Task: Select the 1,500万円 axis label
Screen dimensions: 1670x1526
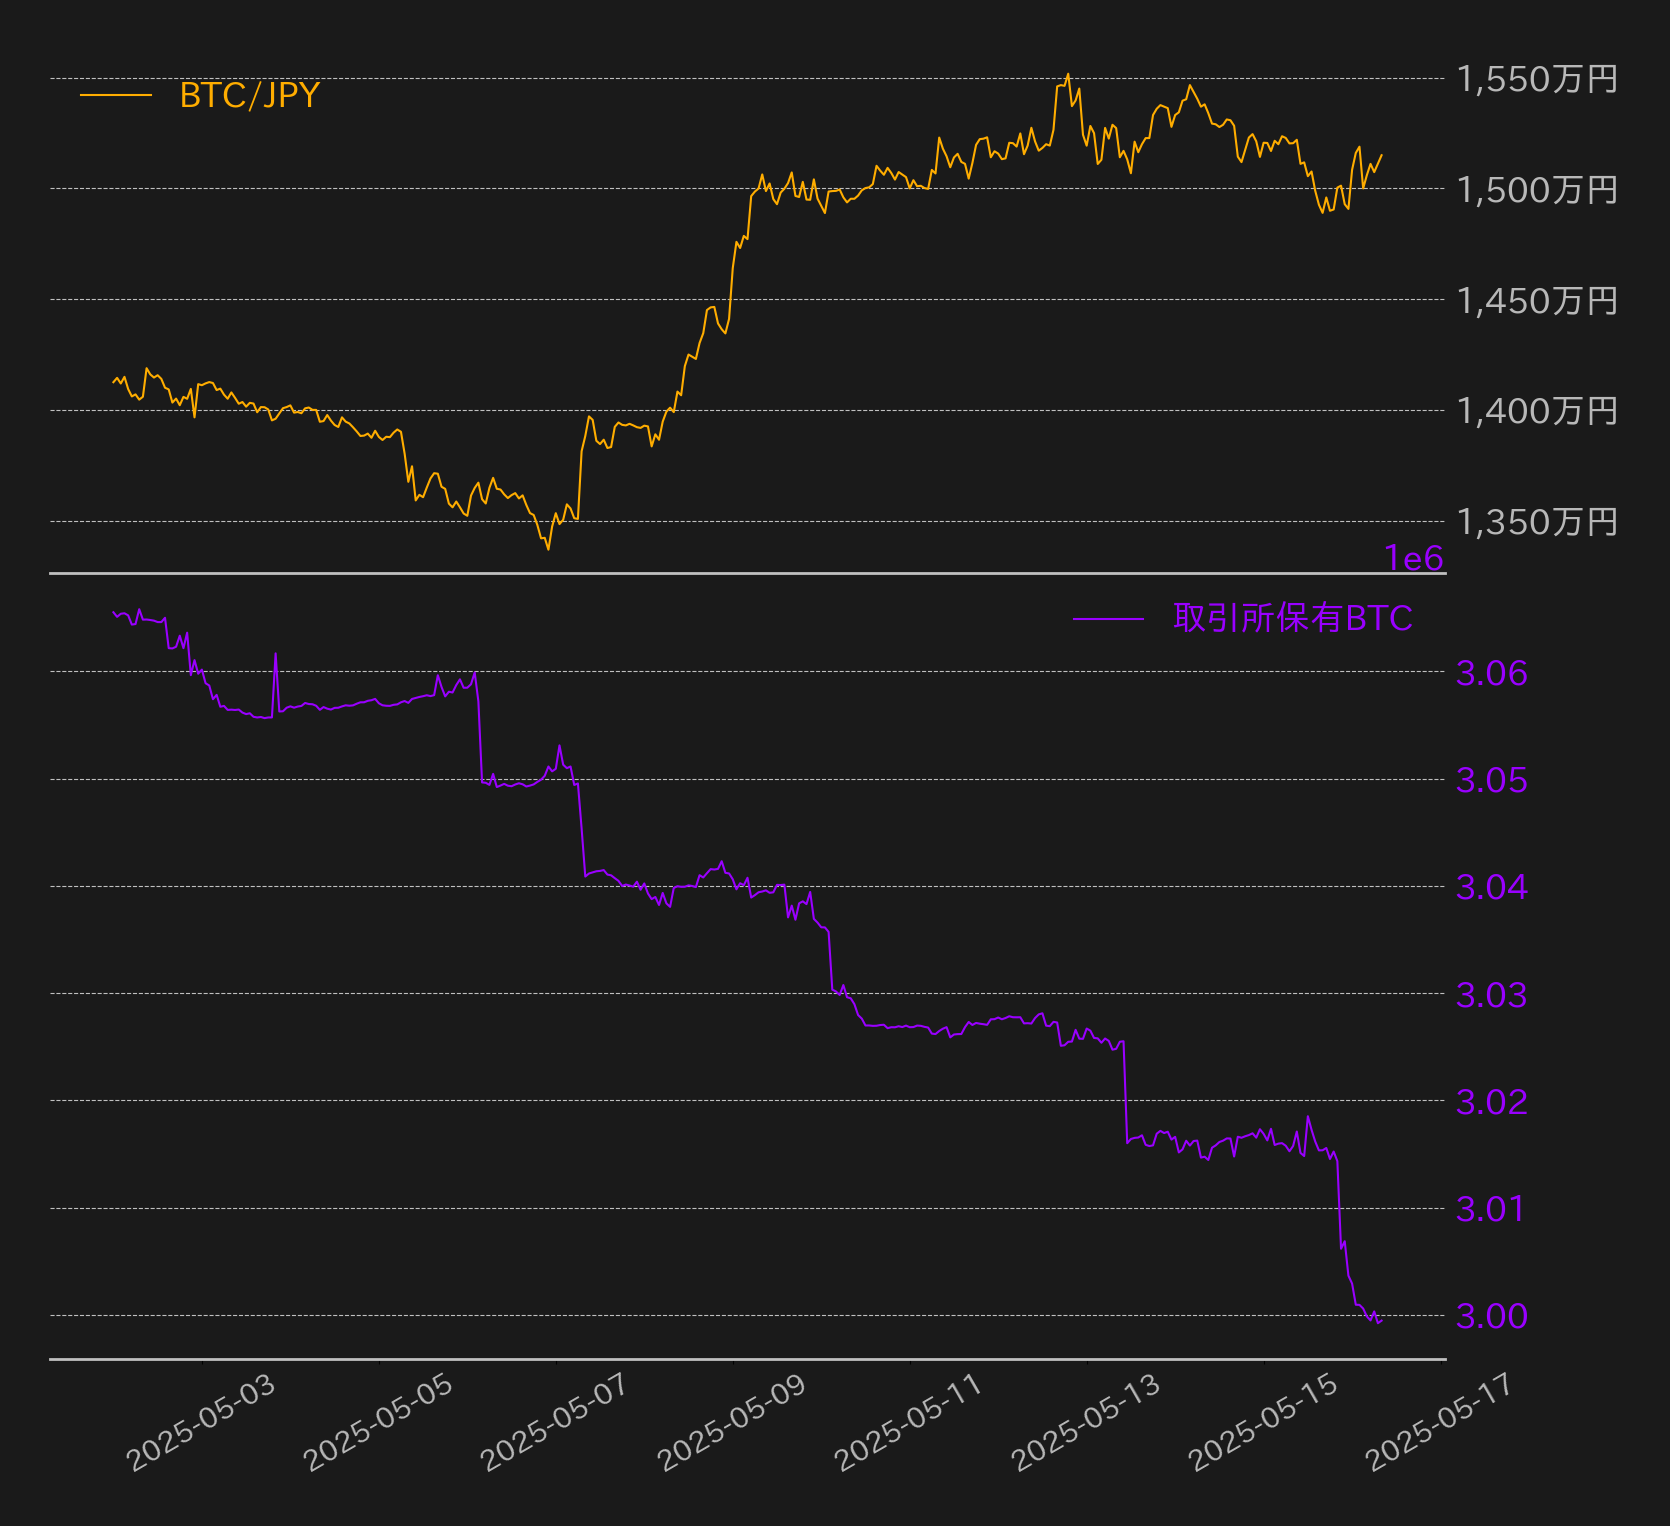Action: 1537,189
